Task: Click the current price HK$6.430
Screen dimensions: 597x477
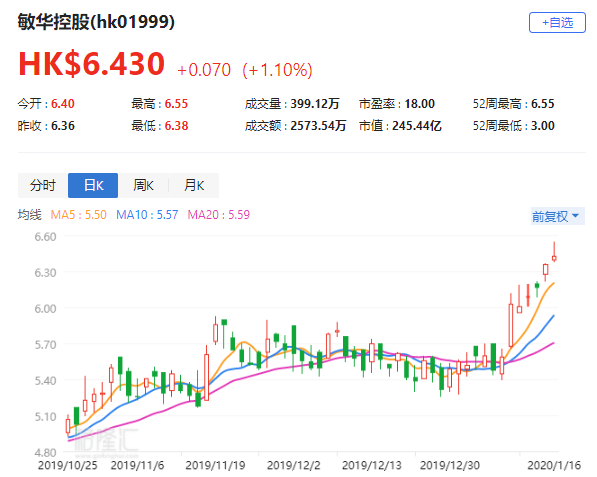Action: [x=92, y=64]
